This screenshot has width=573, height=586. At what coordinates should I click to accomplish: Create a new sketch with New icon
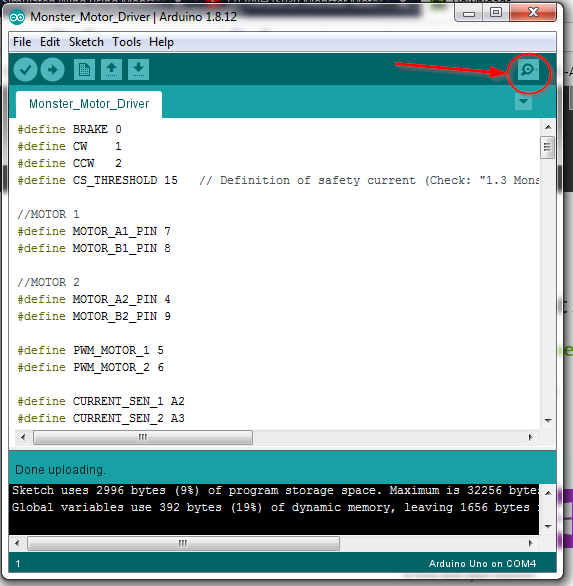(84, 70)
